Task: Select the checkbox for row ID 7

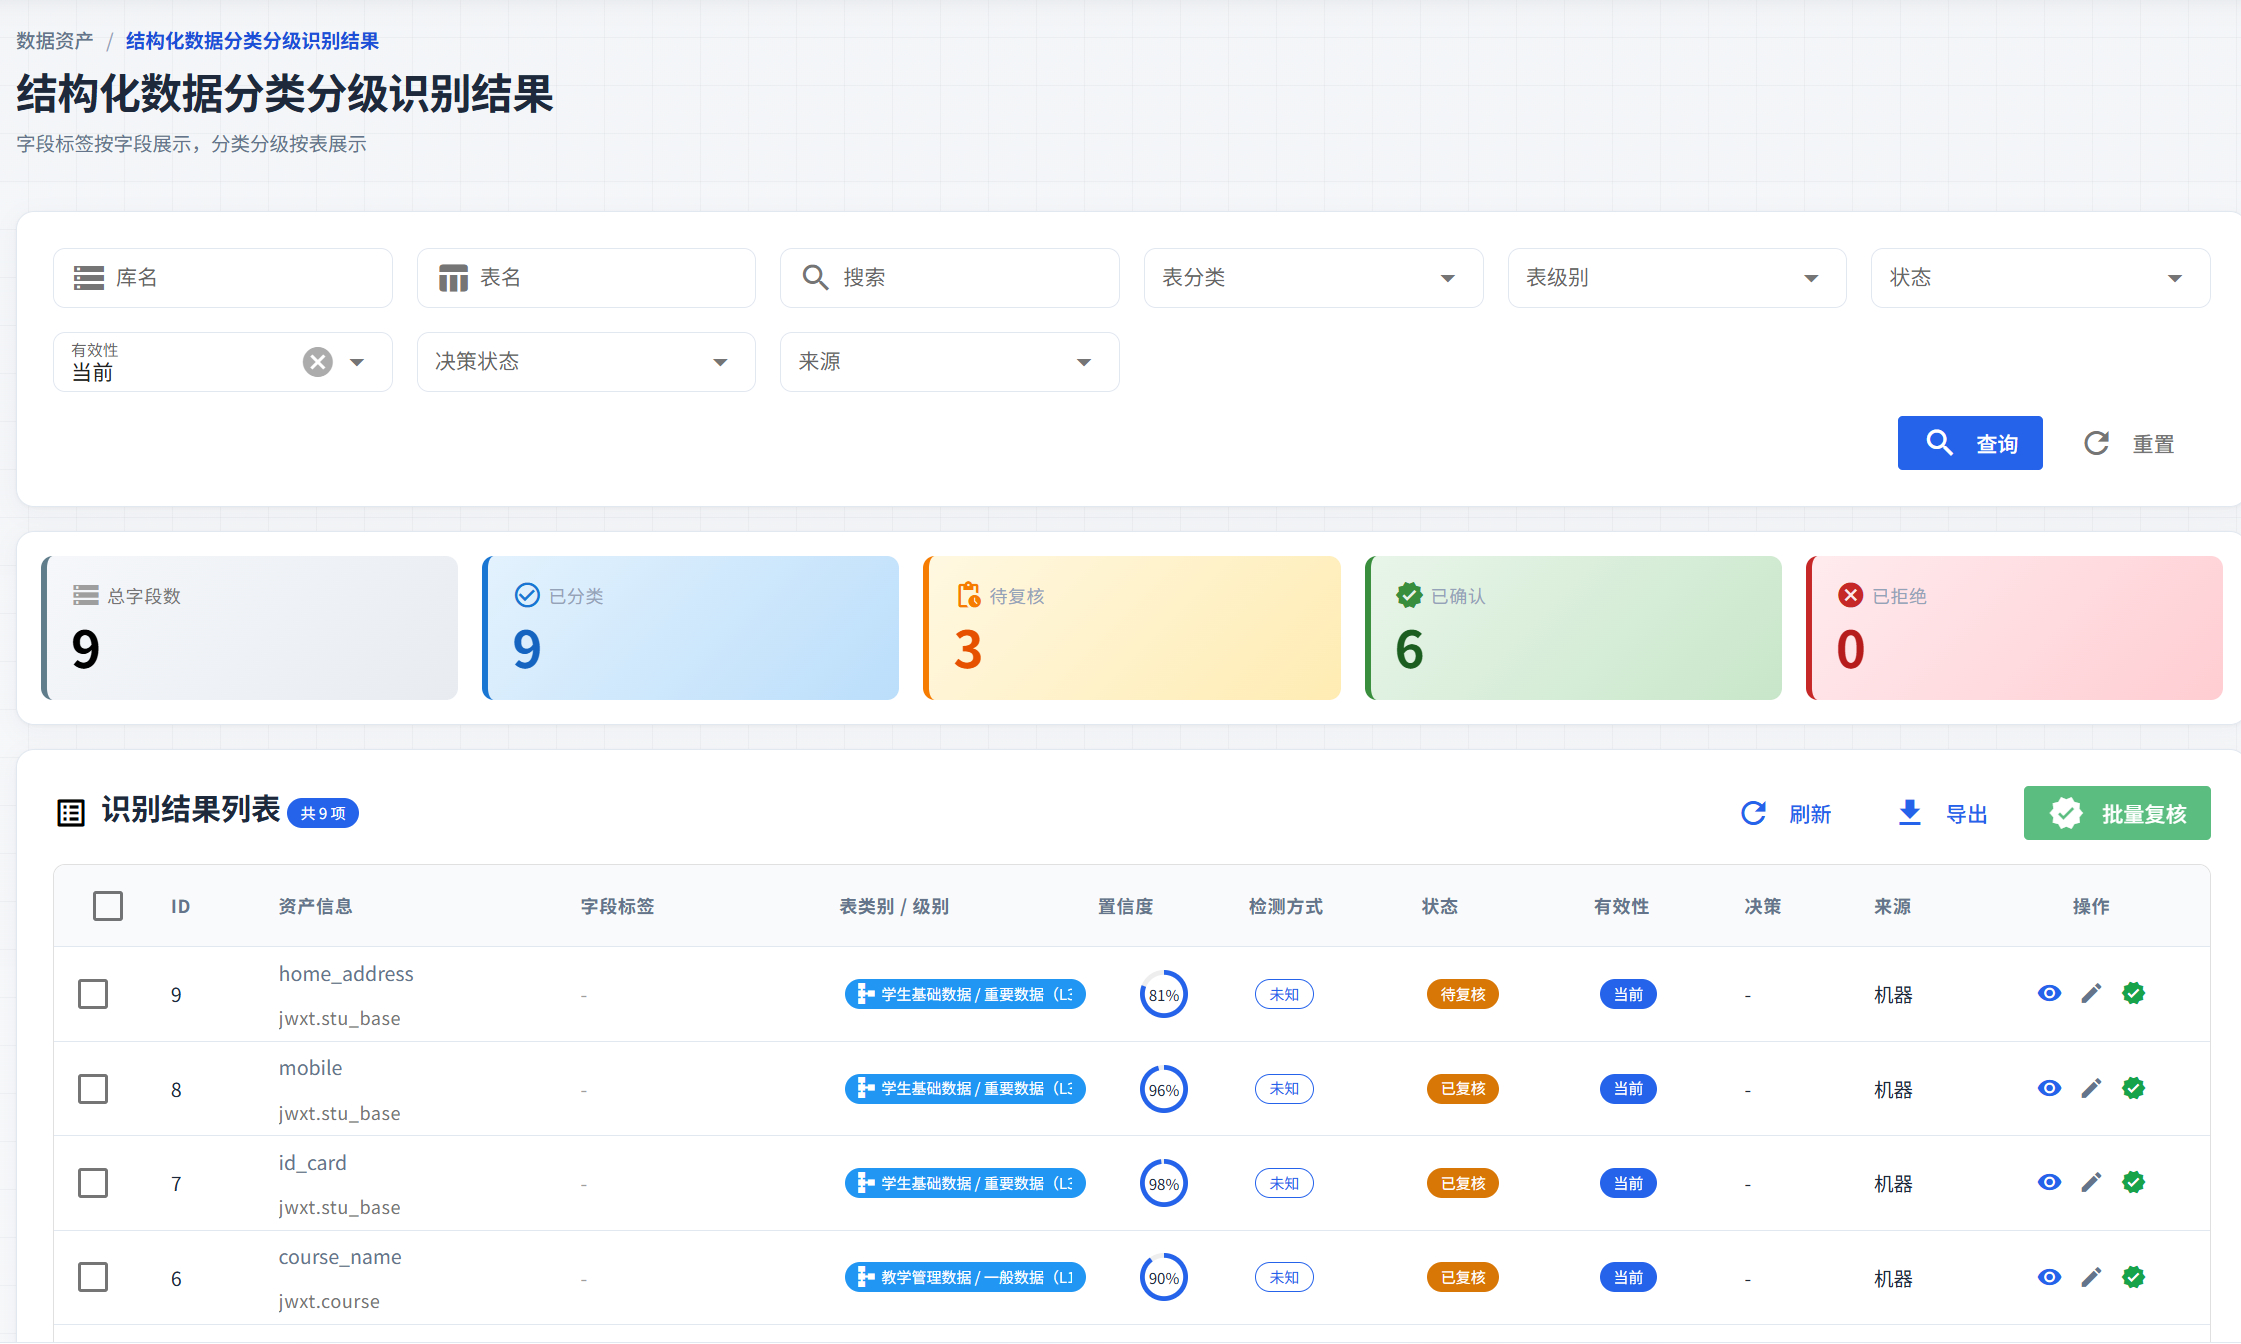Action: click(x=93, y=1183)
